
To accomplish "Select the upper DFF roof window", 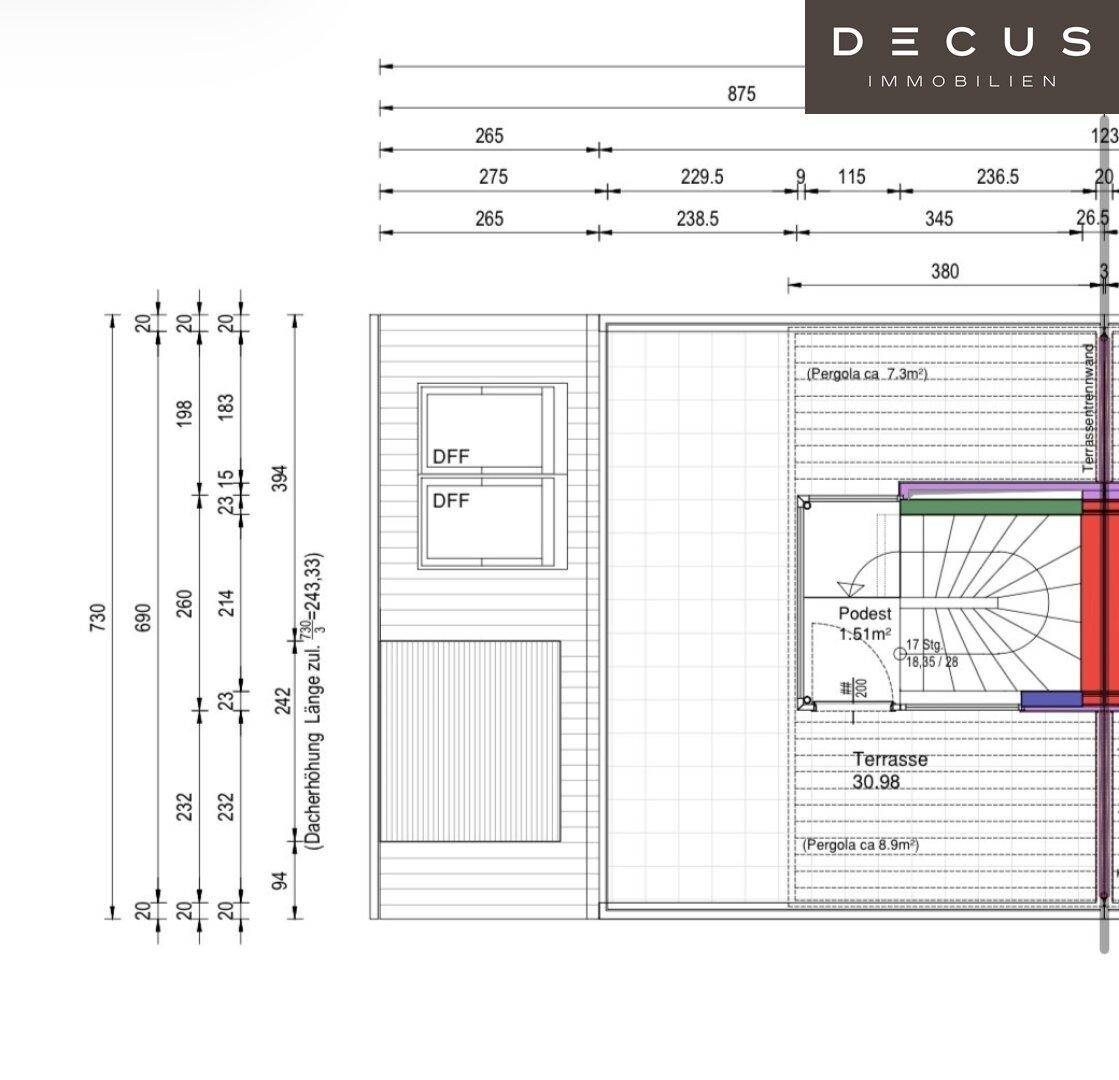I will 492,429.
